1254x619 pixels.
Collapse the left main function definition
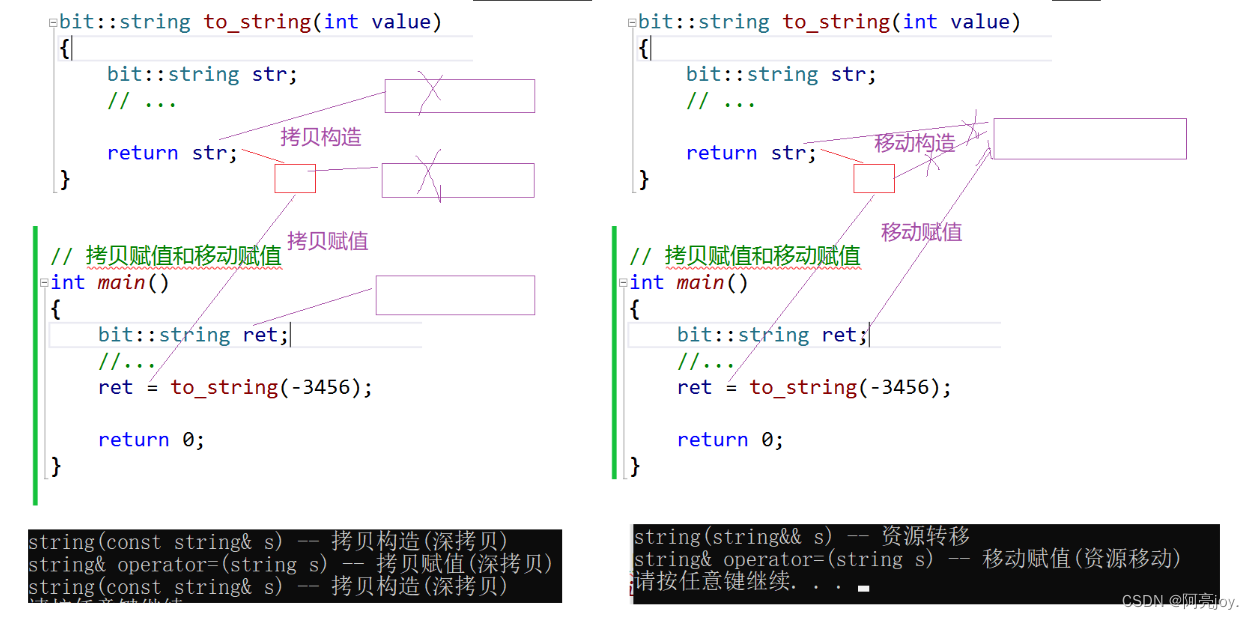[44, 282]
